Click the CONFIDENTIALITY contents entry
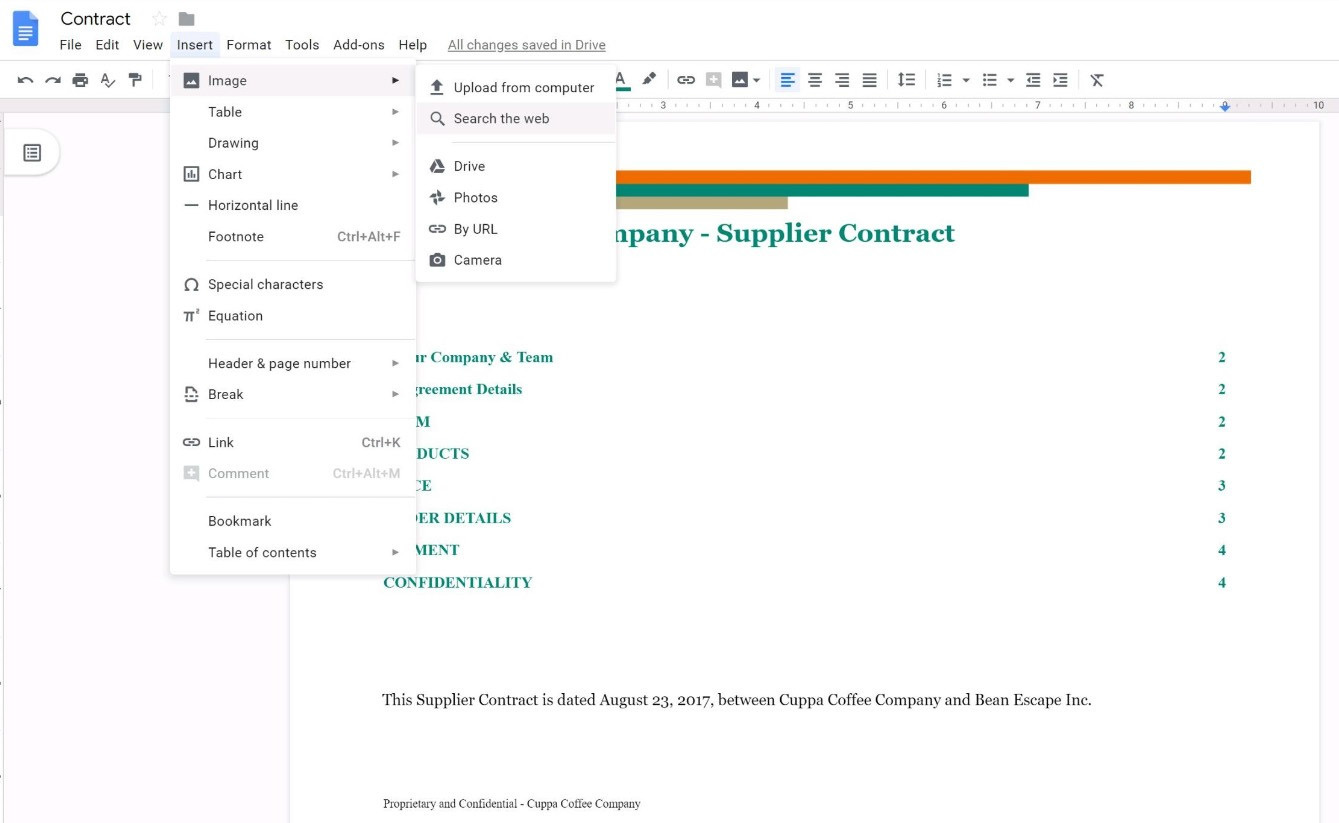 coord(458,582)
